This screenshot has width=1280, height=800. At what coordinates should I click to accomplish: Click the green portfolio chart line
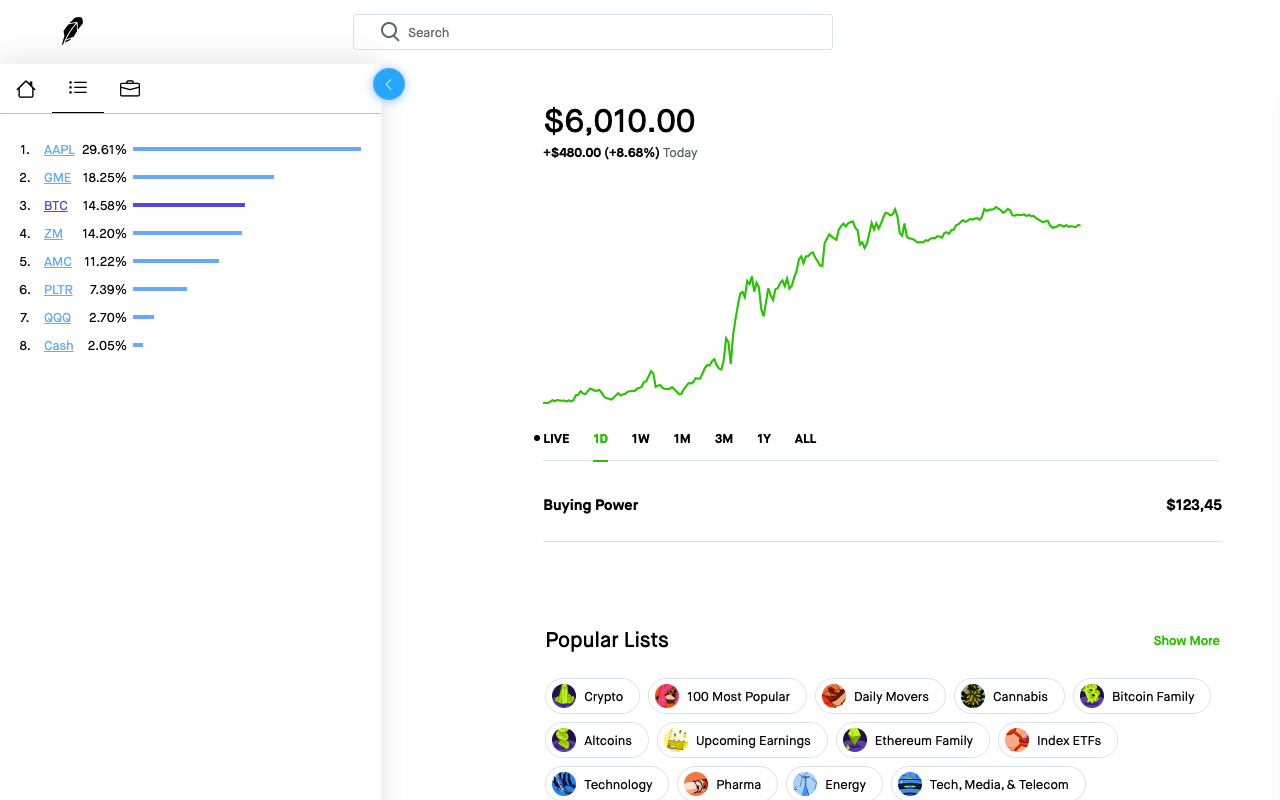pyautogui.click(x=811, y=305)
